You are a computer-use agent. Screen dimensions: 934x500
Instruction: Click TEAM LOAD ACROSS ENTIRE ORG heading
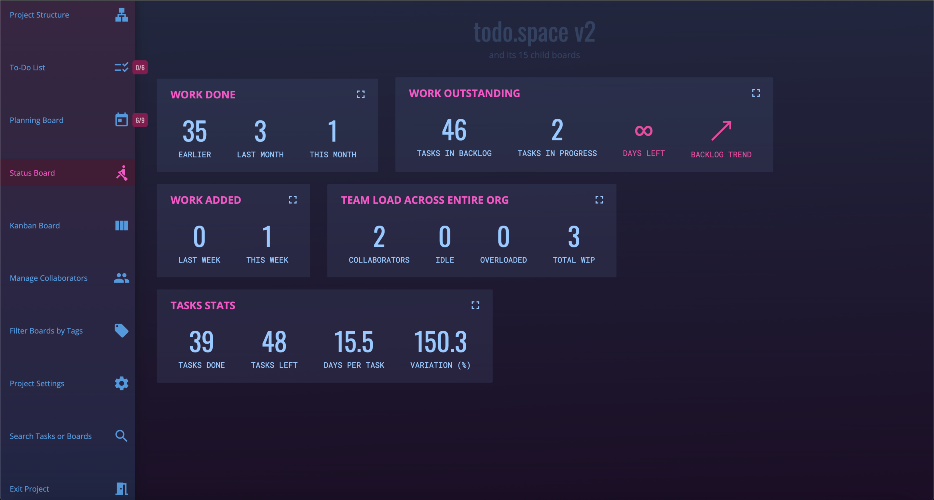(425, 200)
